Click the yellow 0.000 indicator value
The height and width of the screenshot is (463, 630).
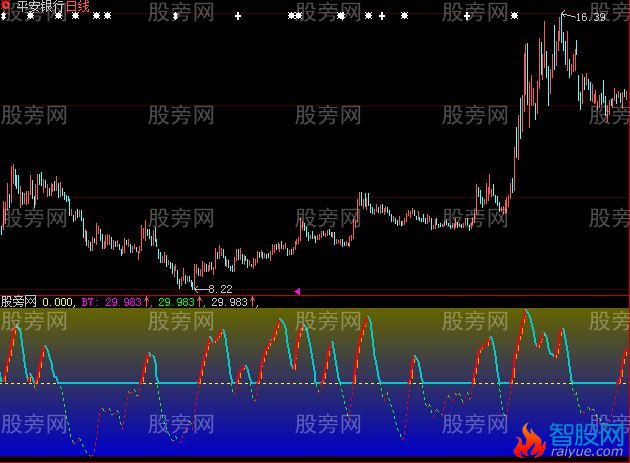click(57, 302)
